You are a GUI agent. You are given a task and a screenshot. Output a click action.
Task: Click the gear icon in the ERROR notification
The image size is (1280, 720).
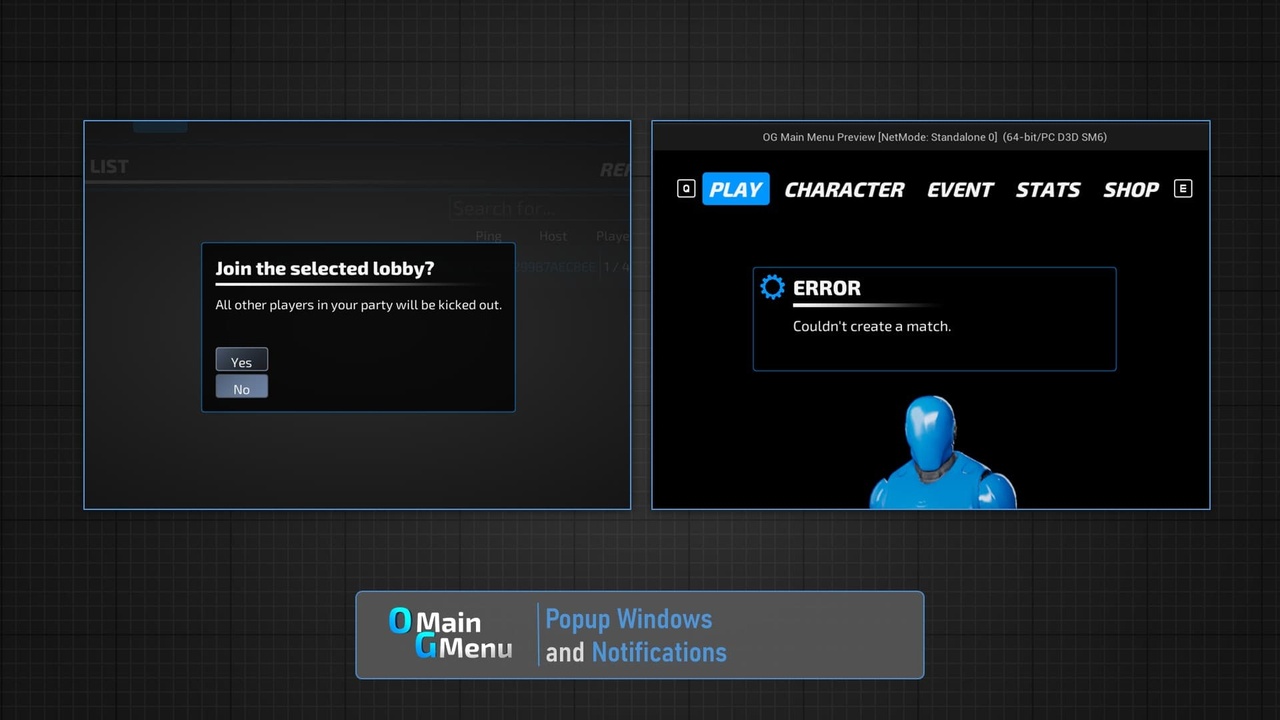[771, 287]
